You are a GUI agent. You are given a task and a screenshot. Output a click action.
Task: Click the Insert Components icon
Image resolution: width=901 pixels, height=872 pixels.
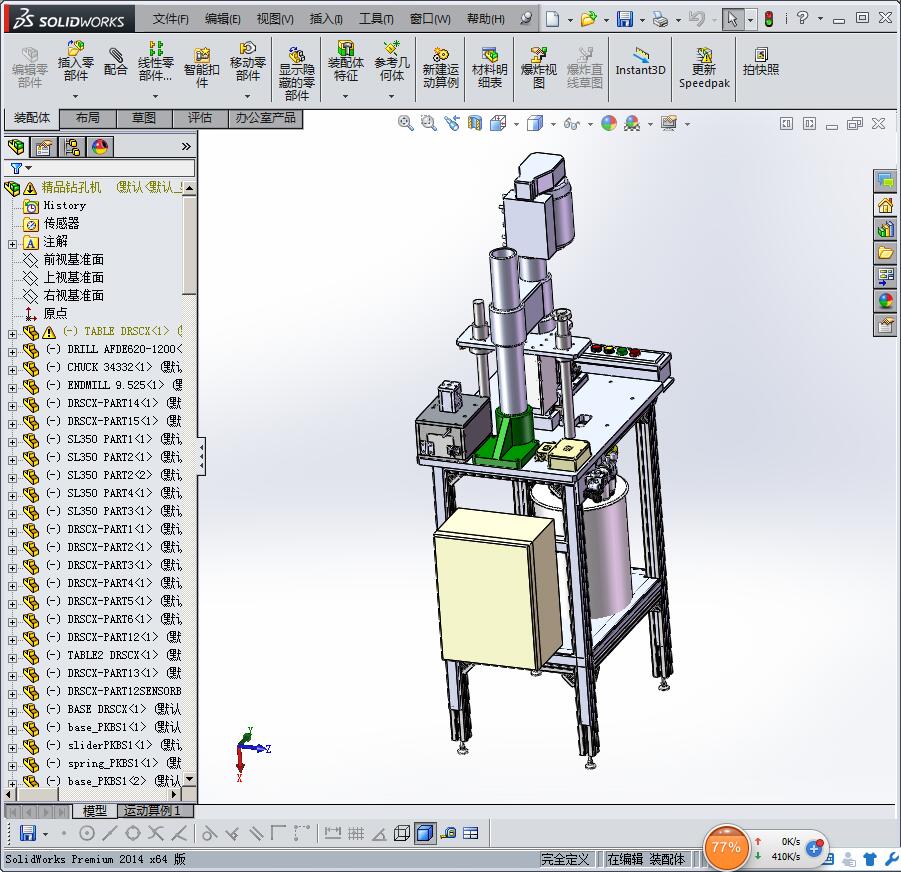pyautogui.click(x=75, y=61)
